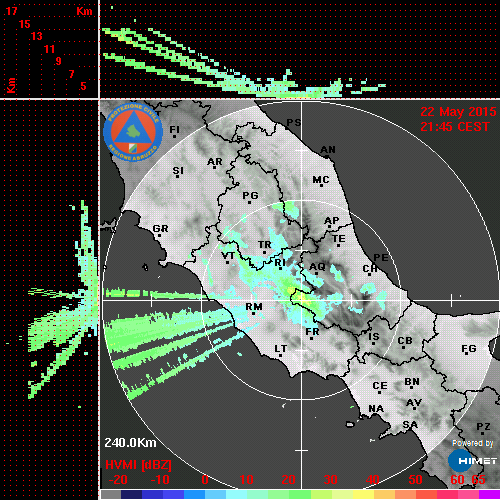This screenshot has width=500, height=500.
Task: Click the 'CB' city label
Action: click(x=405, y=341)
